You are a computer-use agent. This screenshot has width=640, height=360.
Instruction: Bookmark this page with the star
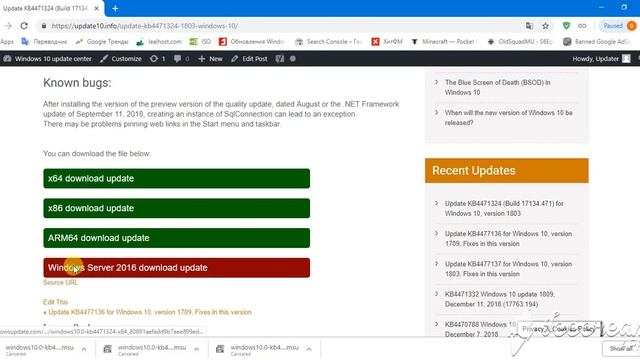[545, 26]
